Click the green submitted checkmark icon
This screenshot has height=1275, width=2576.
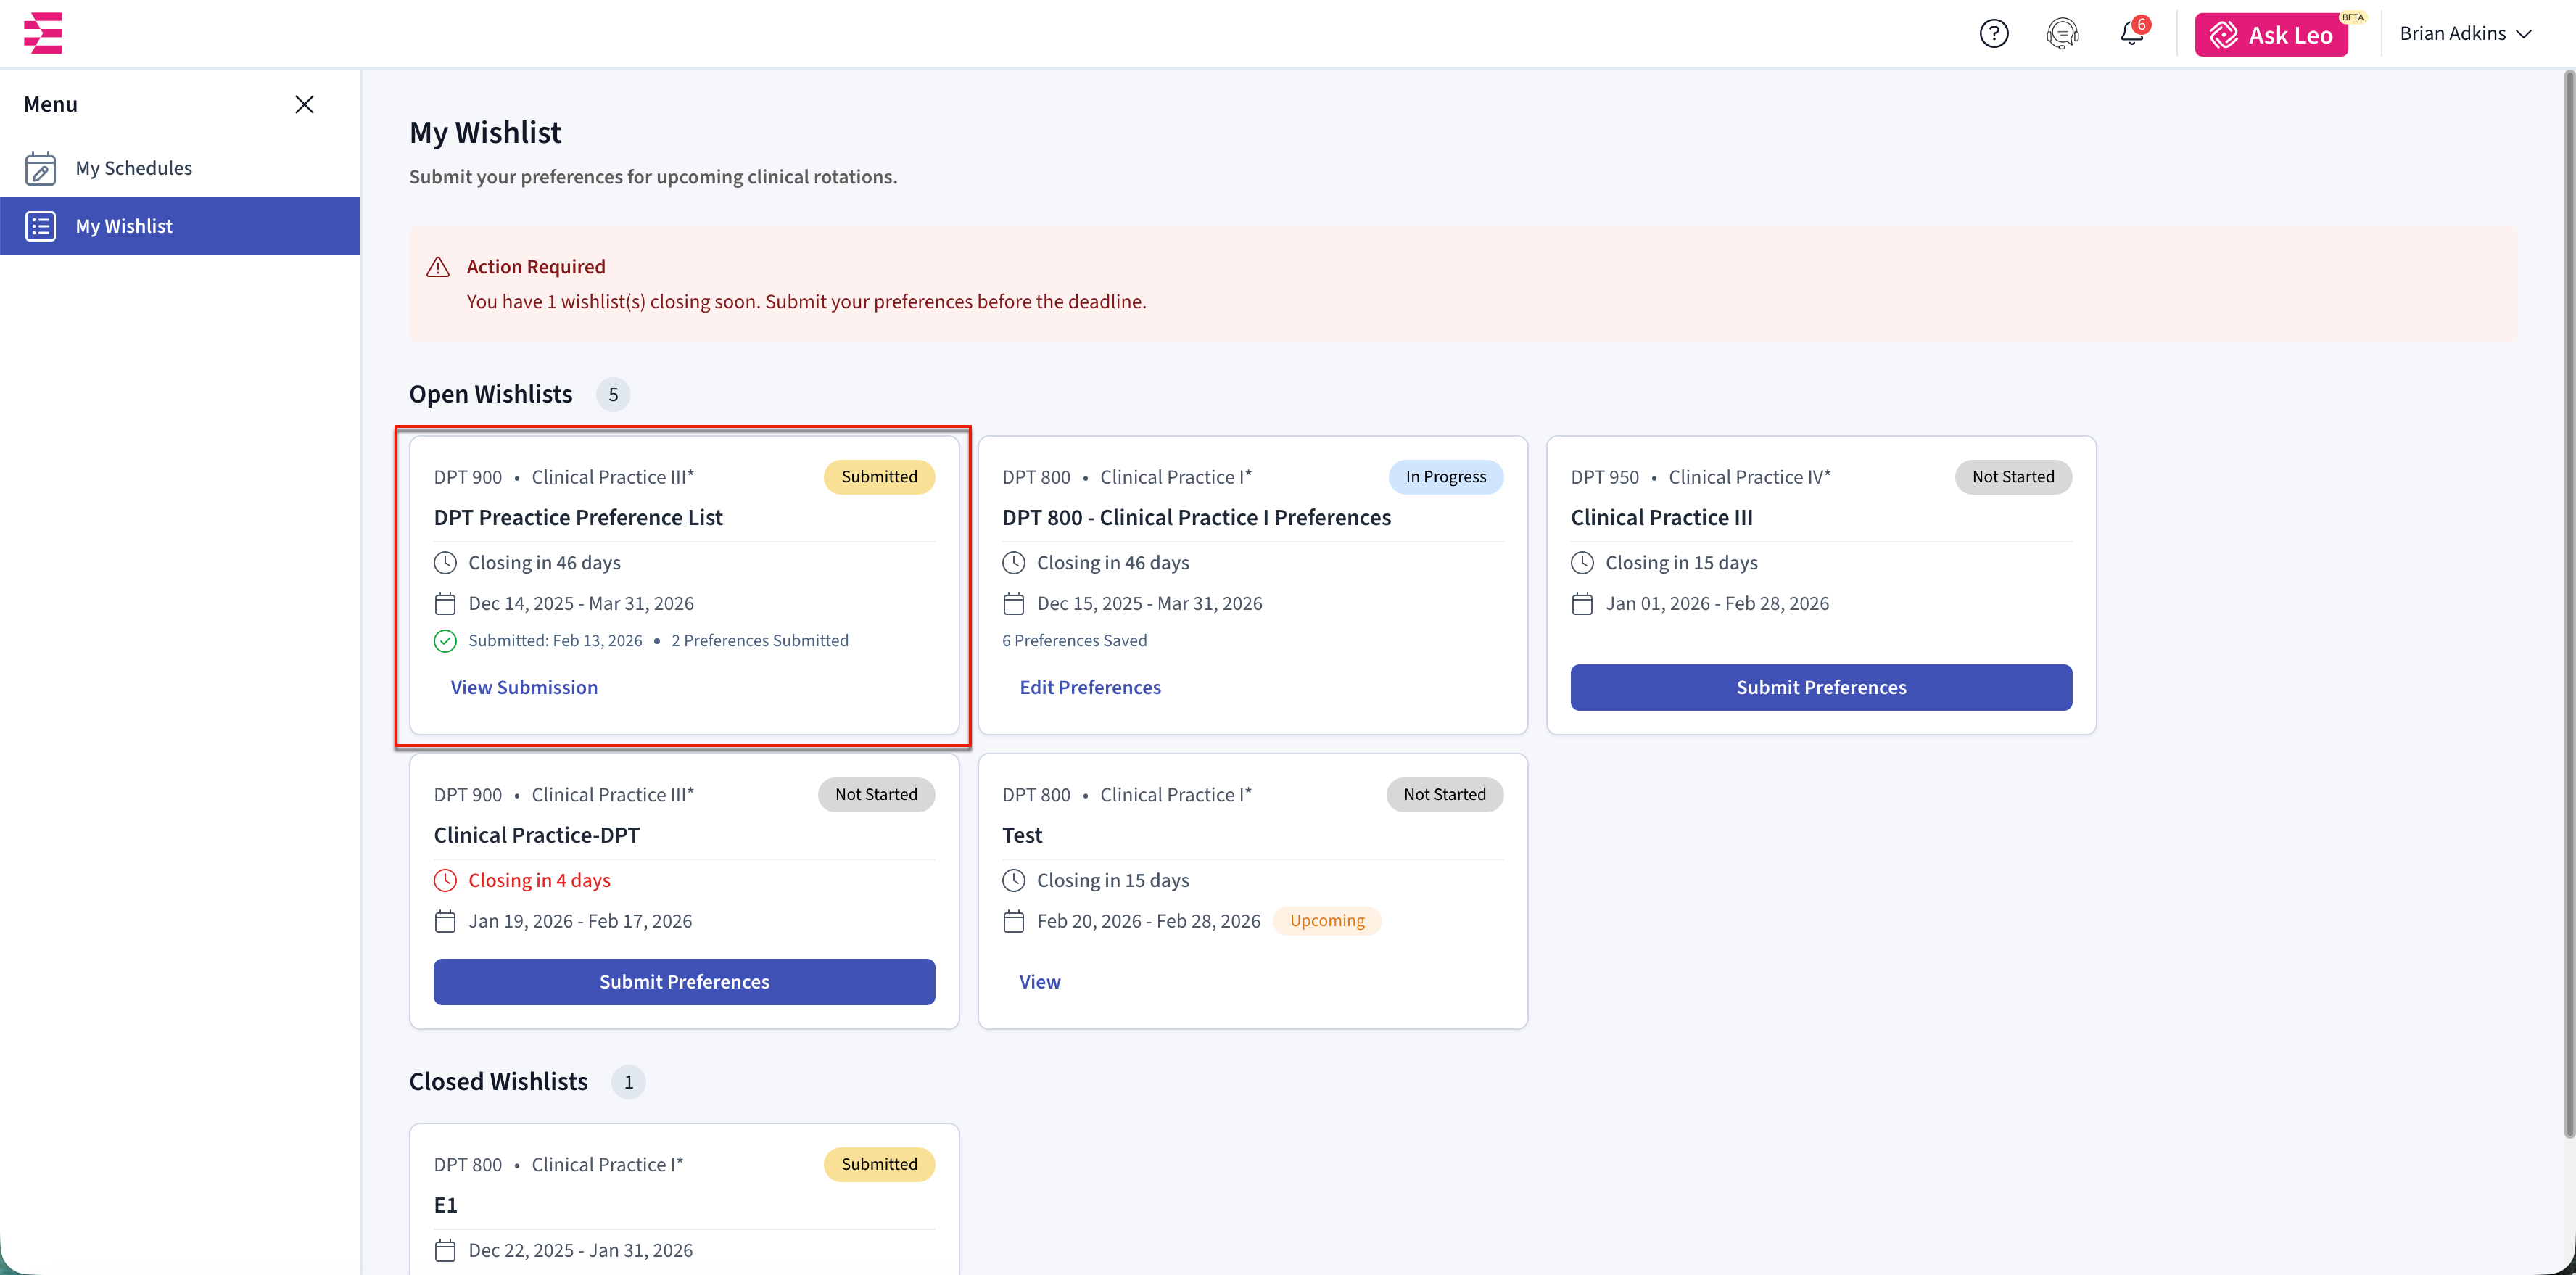tap(445, 641)
